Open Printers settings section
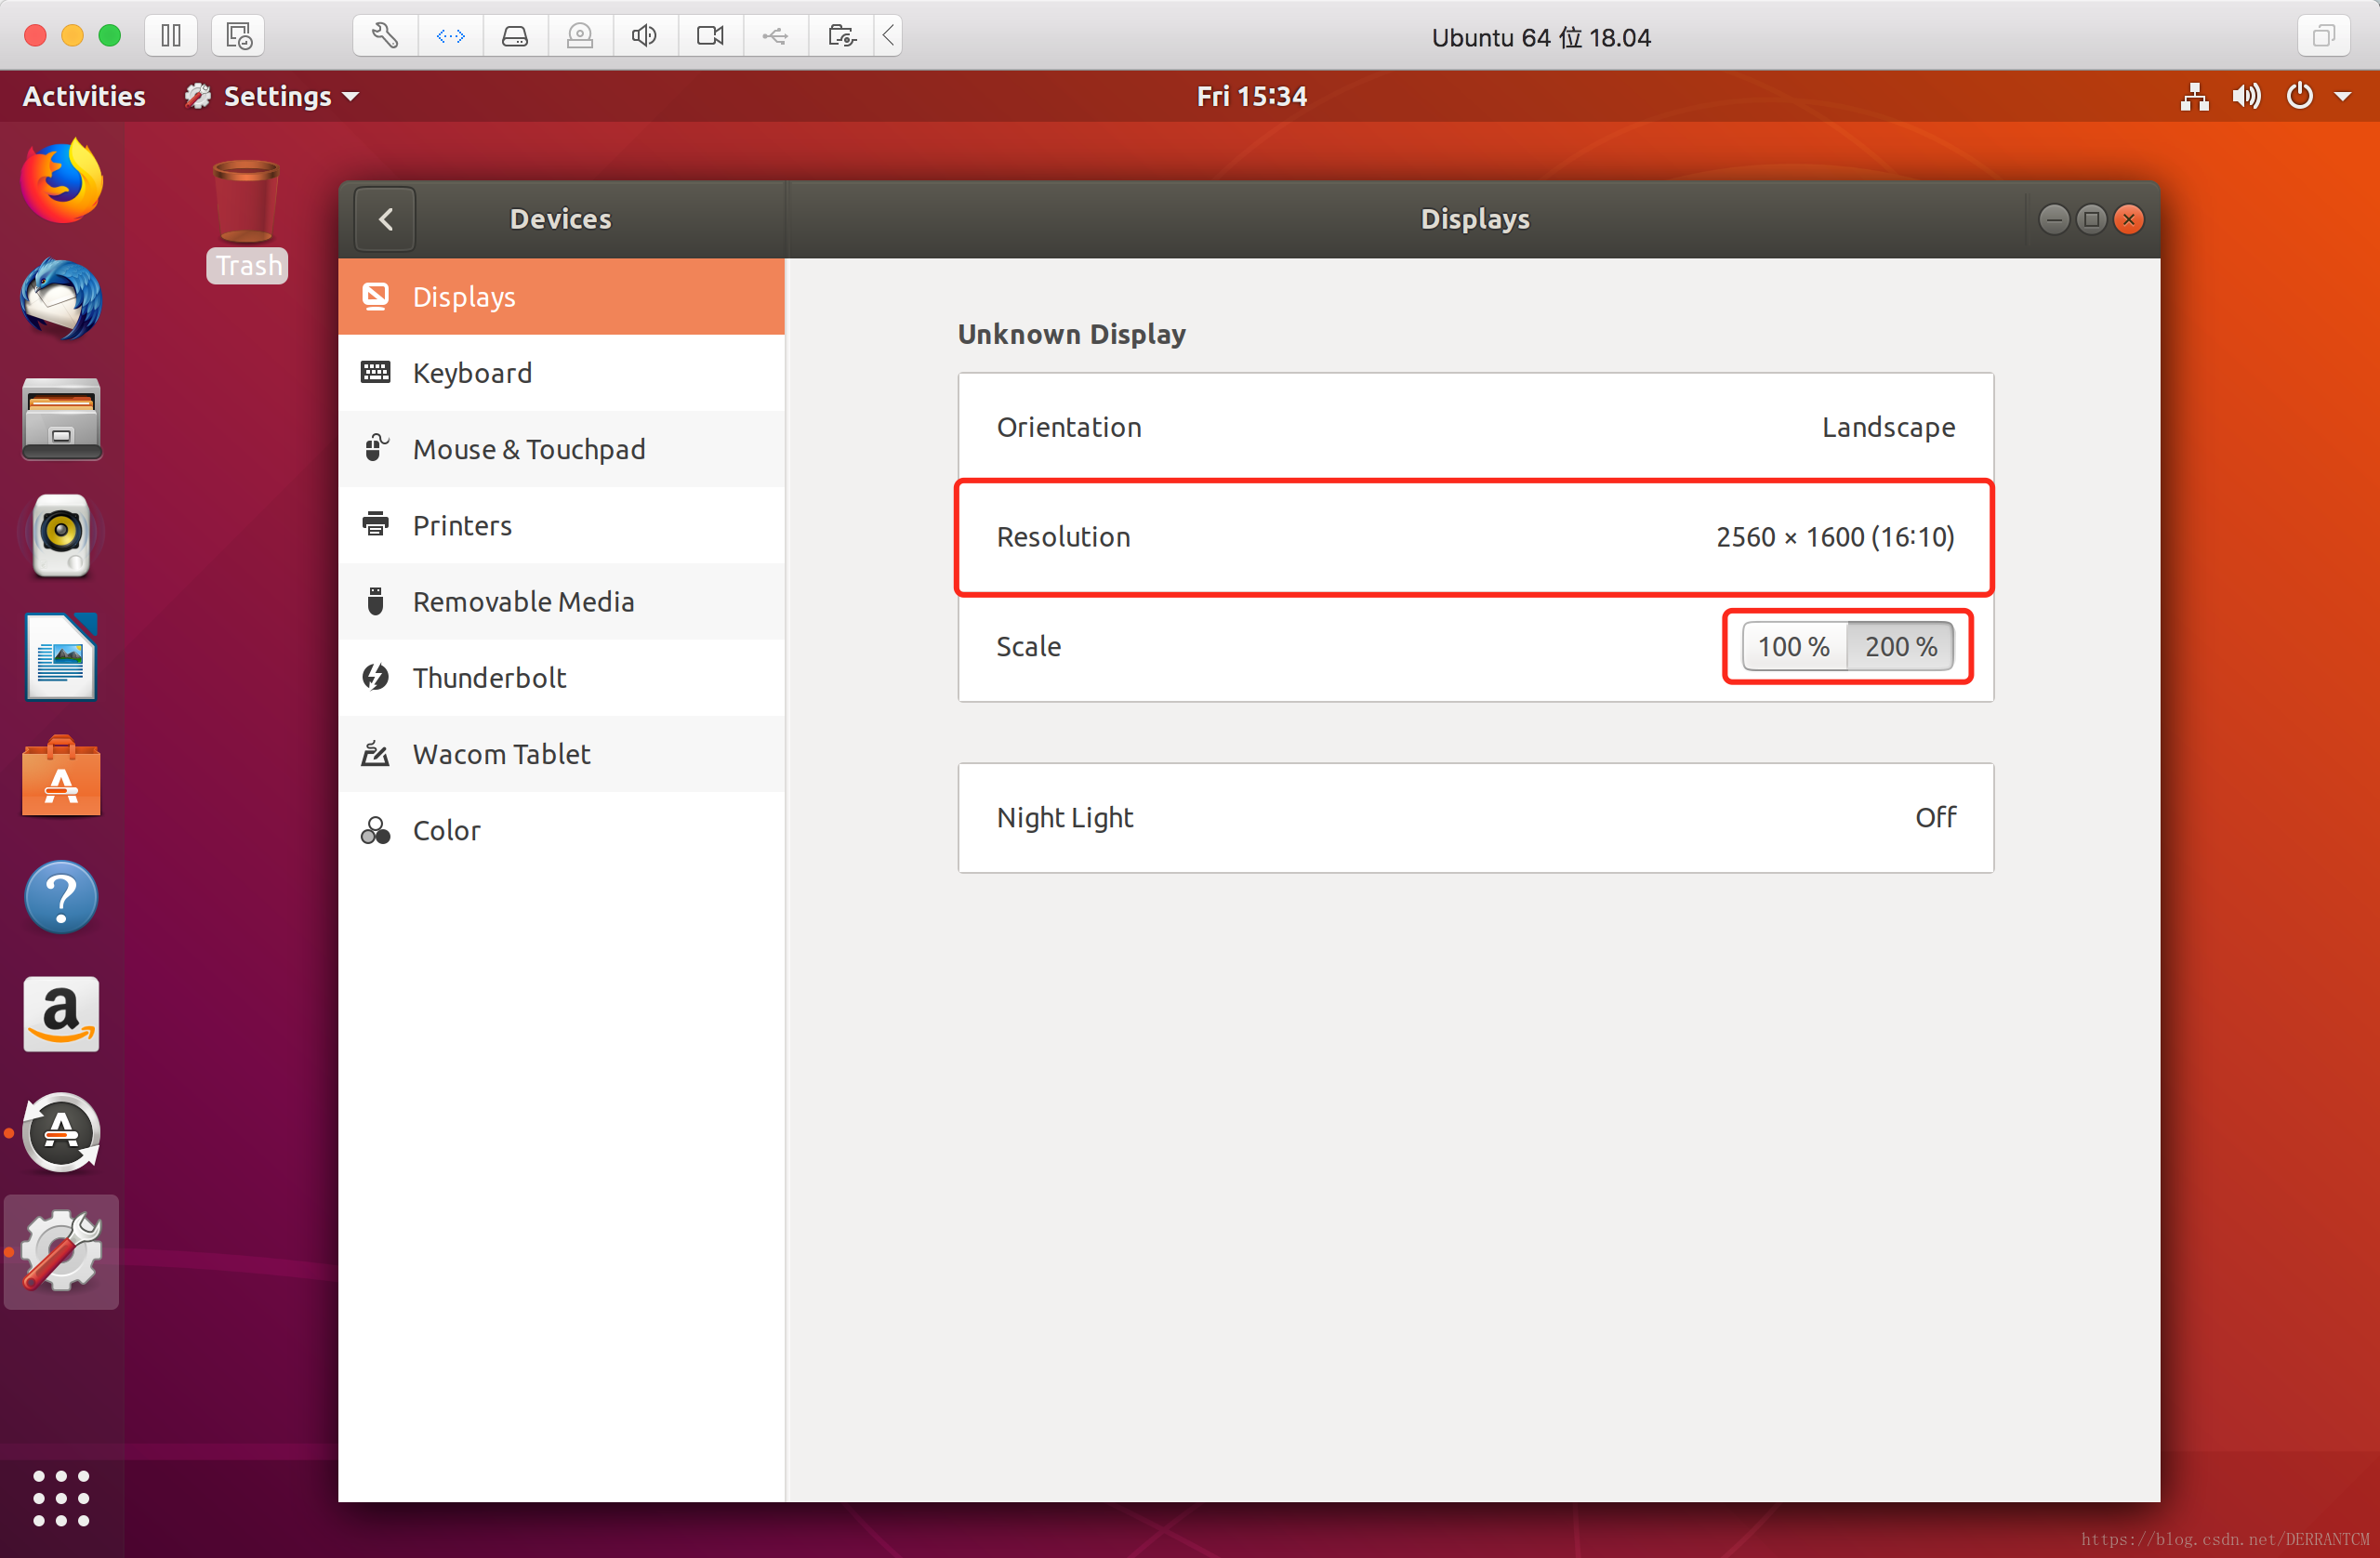 tap(461, 523)
